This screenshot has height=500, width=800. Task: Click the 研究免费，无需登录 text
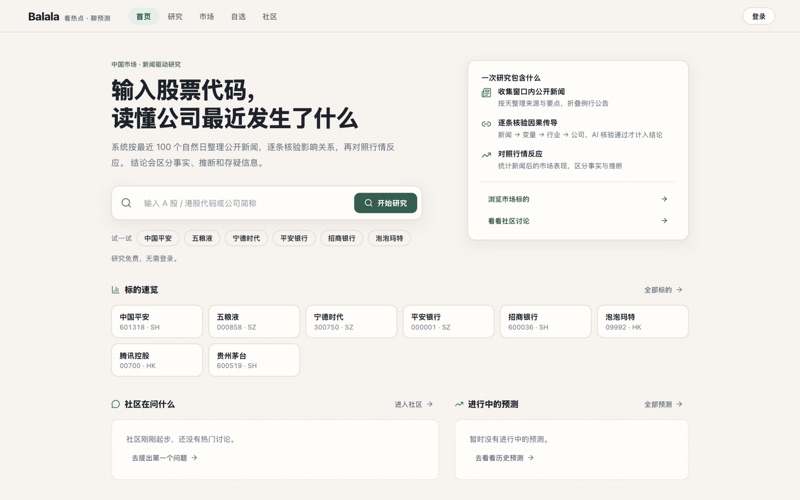[x=145, y=259]
